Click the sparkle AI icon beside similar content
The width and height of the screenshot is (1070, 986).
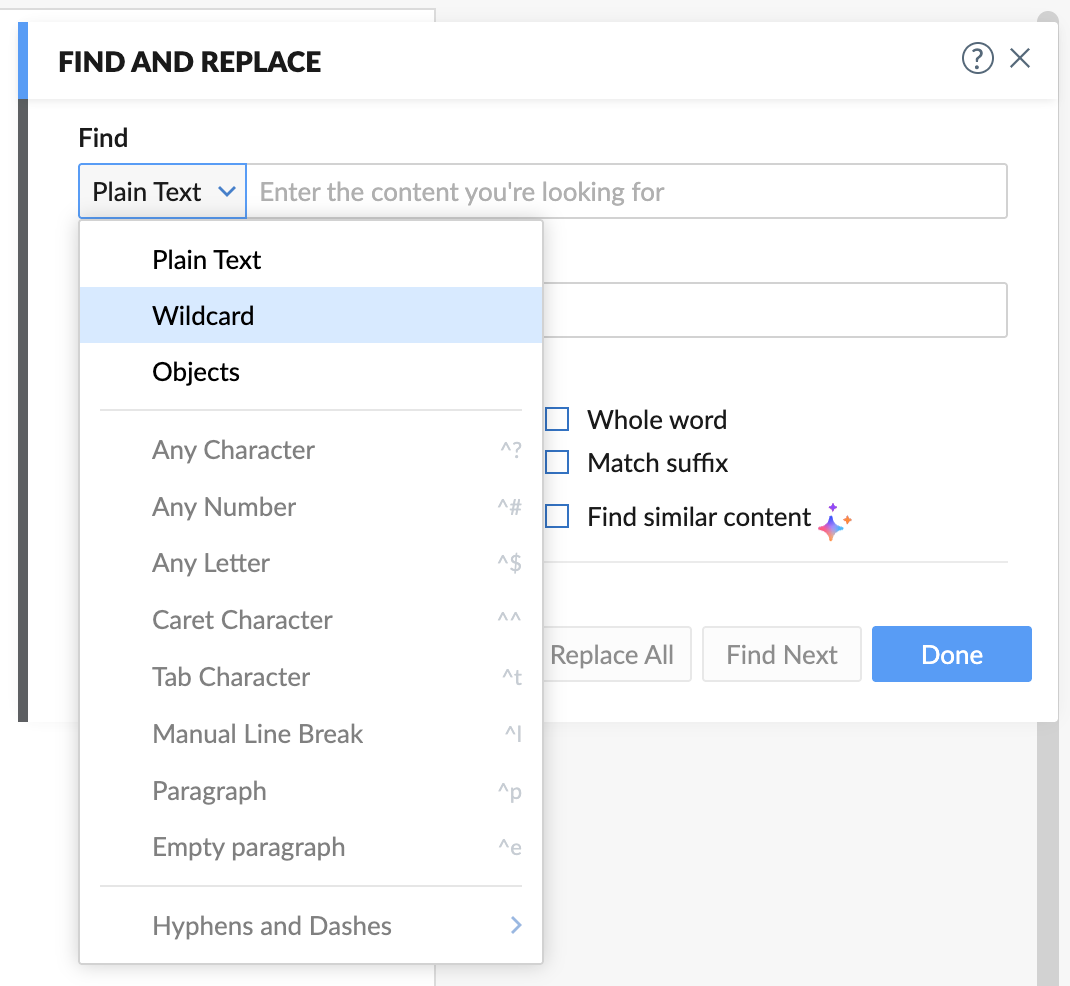(x=834, y=522)
